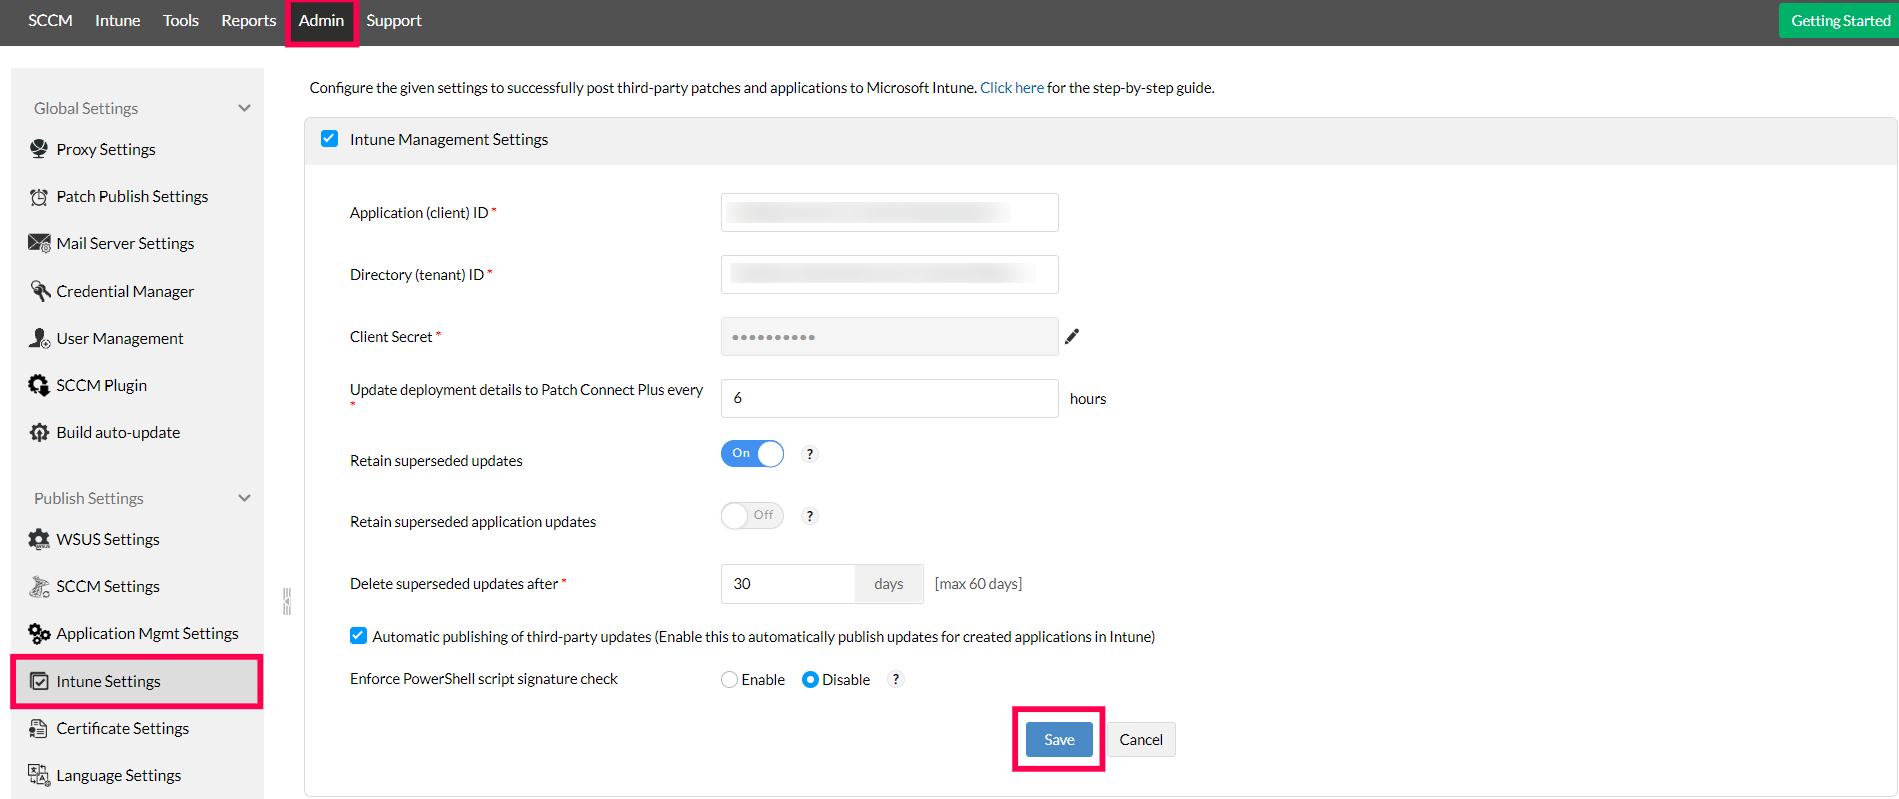The width and height of the screenshot is (1899, 799).
Task: Open Certificate Settings page
Action: pos(122,728)
